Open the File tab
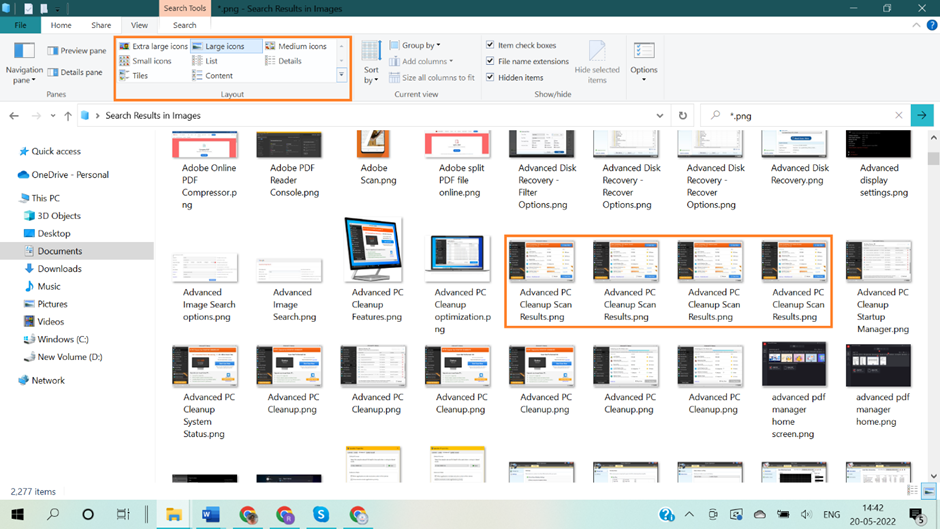This screenshot has width=940, height=529. click(20, 25)
